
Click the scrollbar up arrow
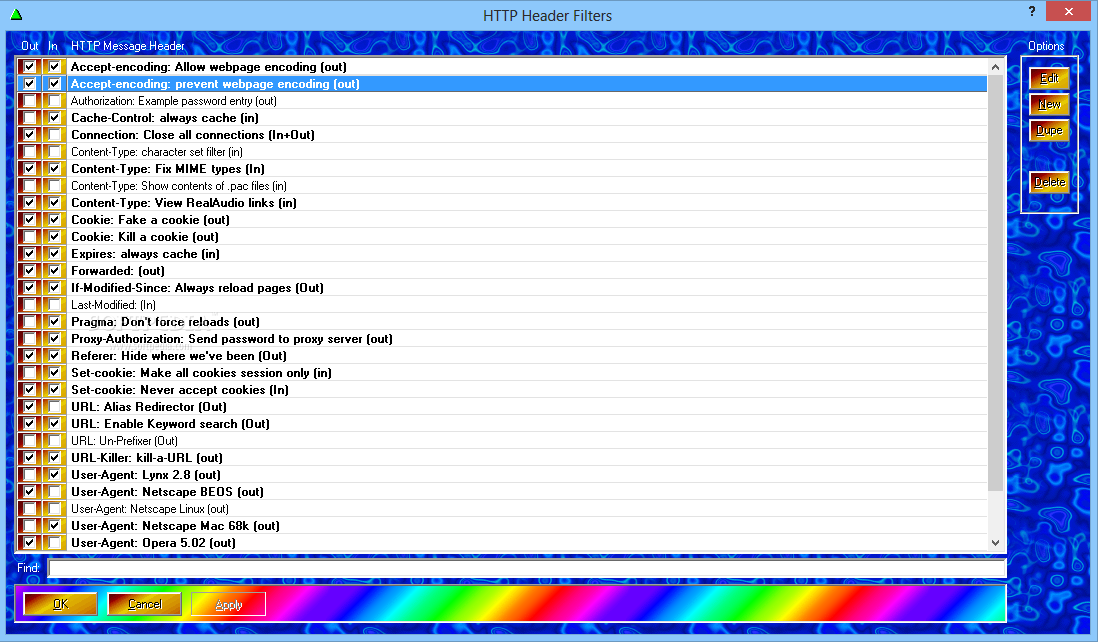pos(995,67)
